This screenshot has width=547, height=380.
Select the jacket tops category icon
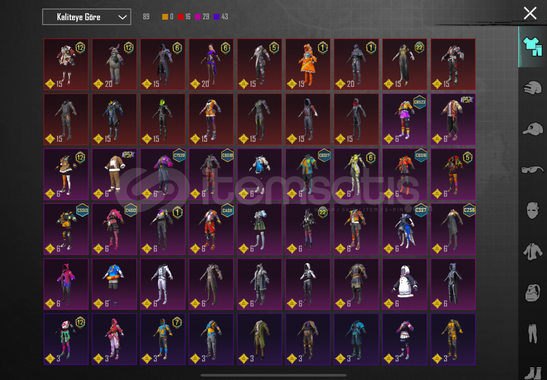pos(532,252)
